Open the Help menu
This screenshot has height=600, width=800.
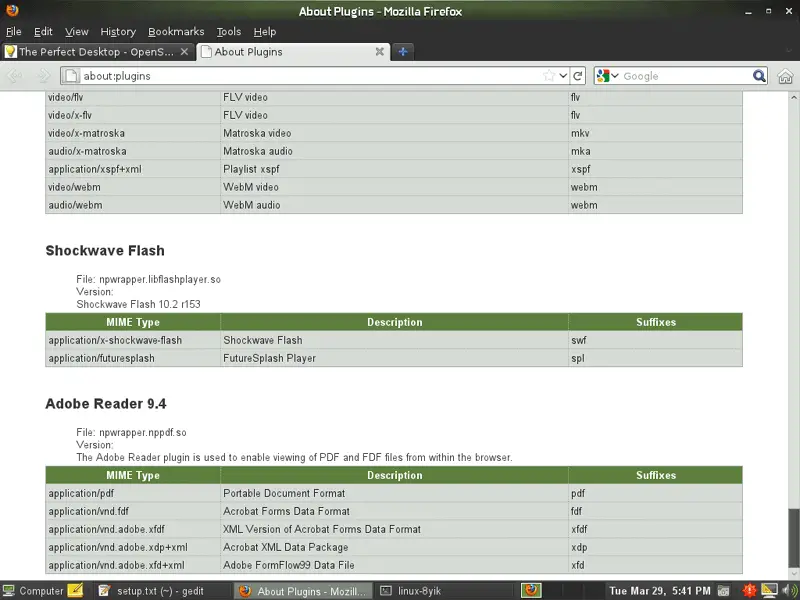(x=265, y=32)
